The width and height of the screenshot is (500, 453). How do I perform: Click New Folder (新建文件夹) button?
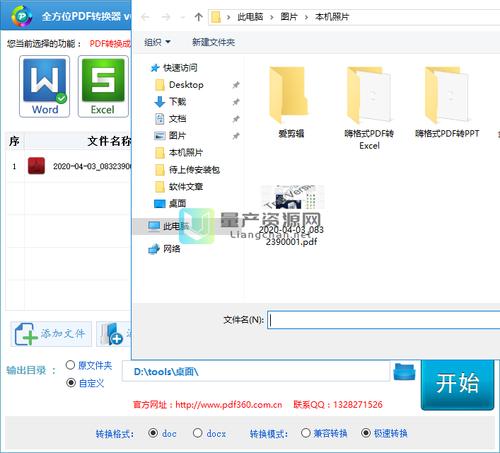click(x=213, y=42)
